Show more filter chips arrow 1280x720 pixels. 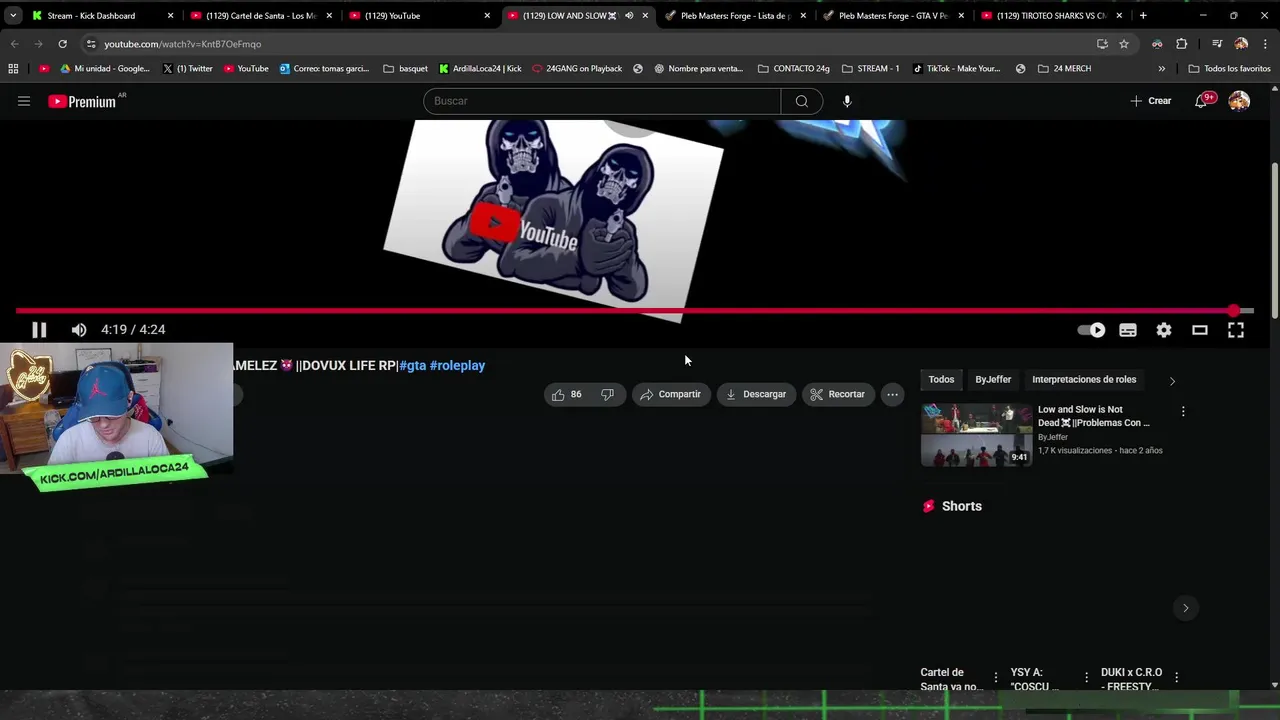(1172, 380)
